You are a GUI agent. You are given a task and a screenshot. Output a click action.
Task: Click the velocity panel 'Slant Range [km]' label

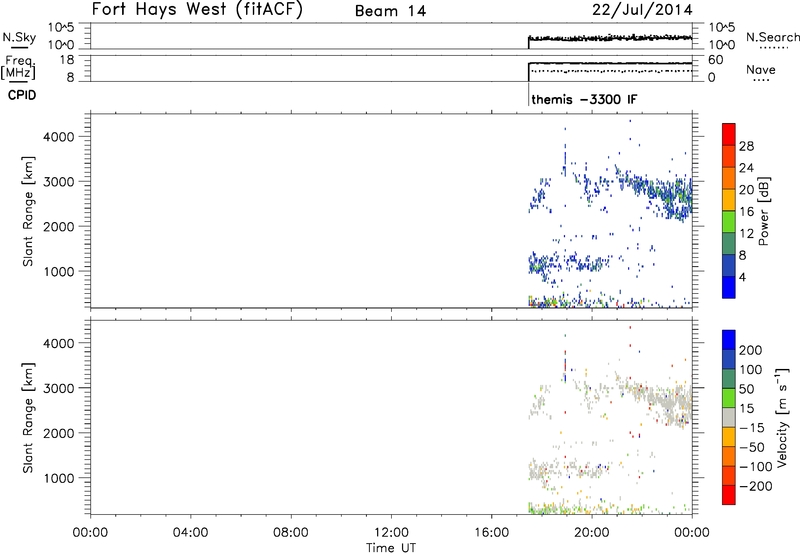coord(28,418)
